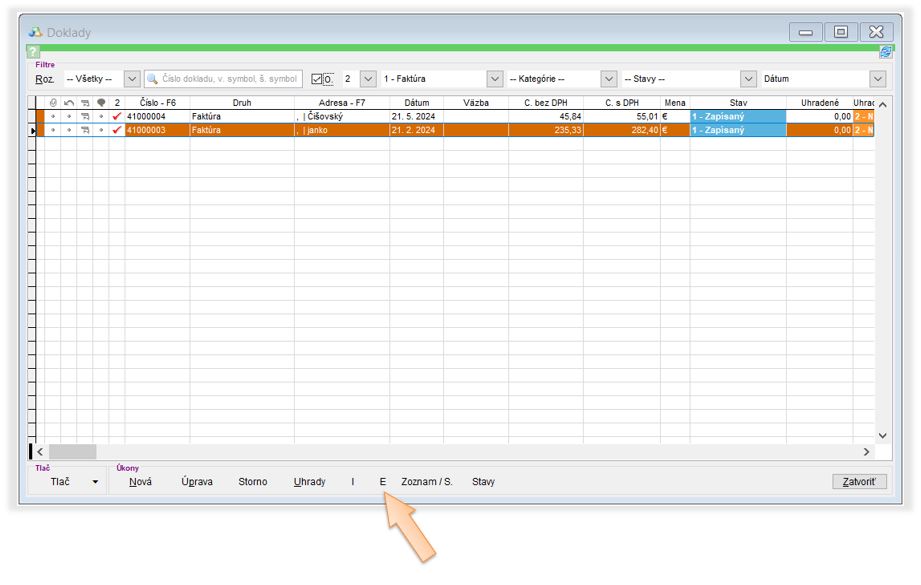Toggle the 'O.' checkbox in filters

click(318, 79)
